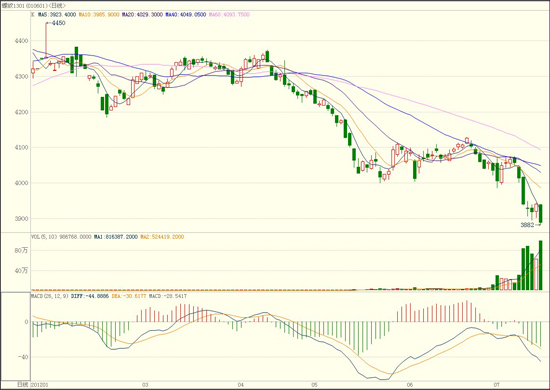Click the MACD(26,12,9) indicator label

pos(50,296)
